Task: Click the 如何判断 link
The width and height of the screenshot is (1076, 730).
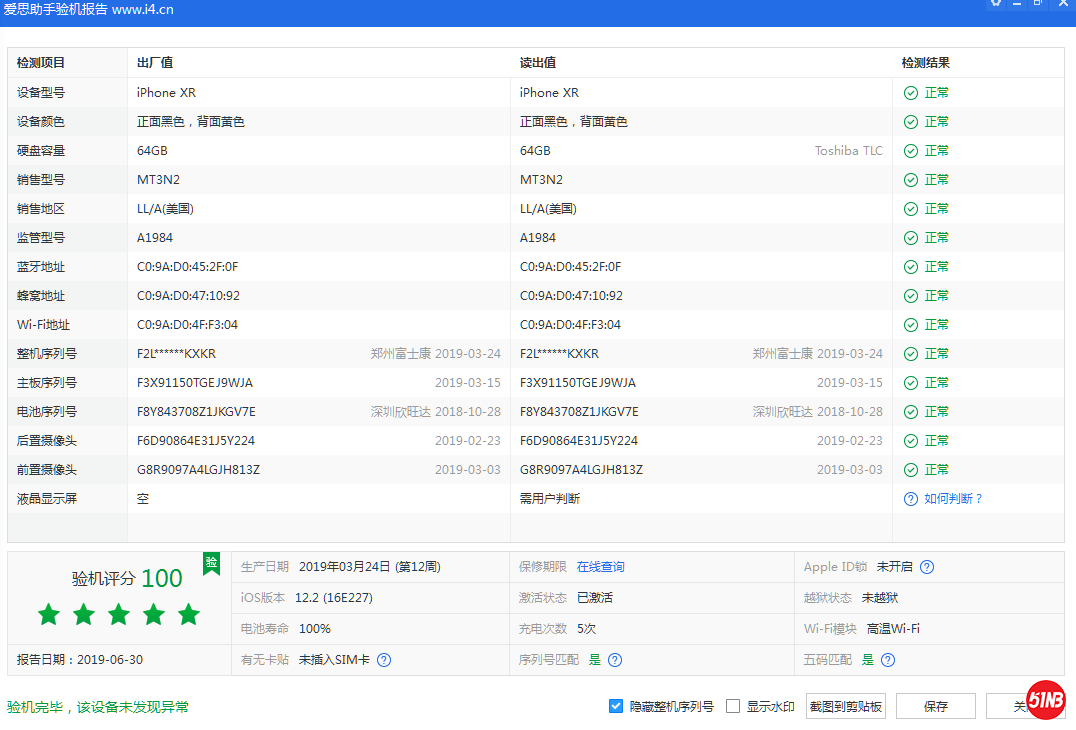Action: tap(950, 498)
